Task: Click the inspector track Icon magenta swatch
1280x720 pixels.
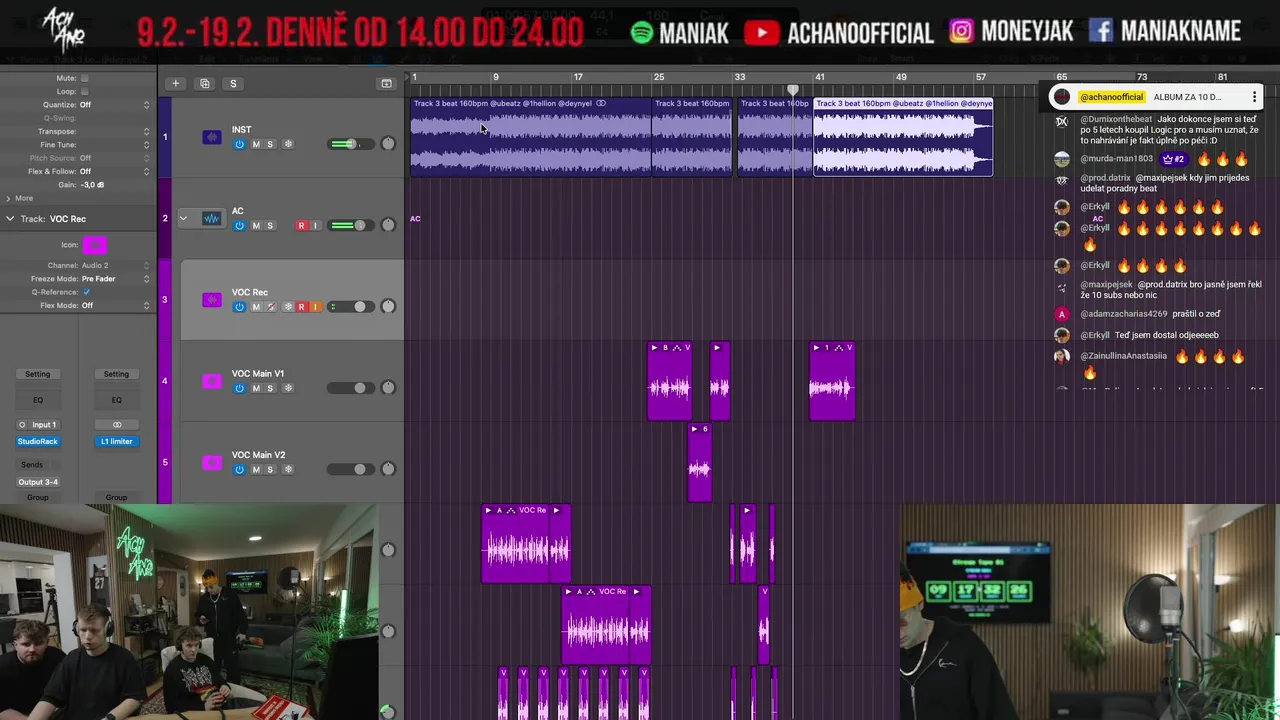Action: [x=95, y=245]
